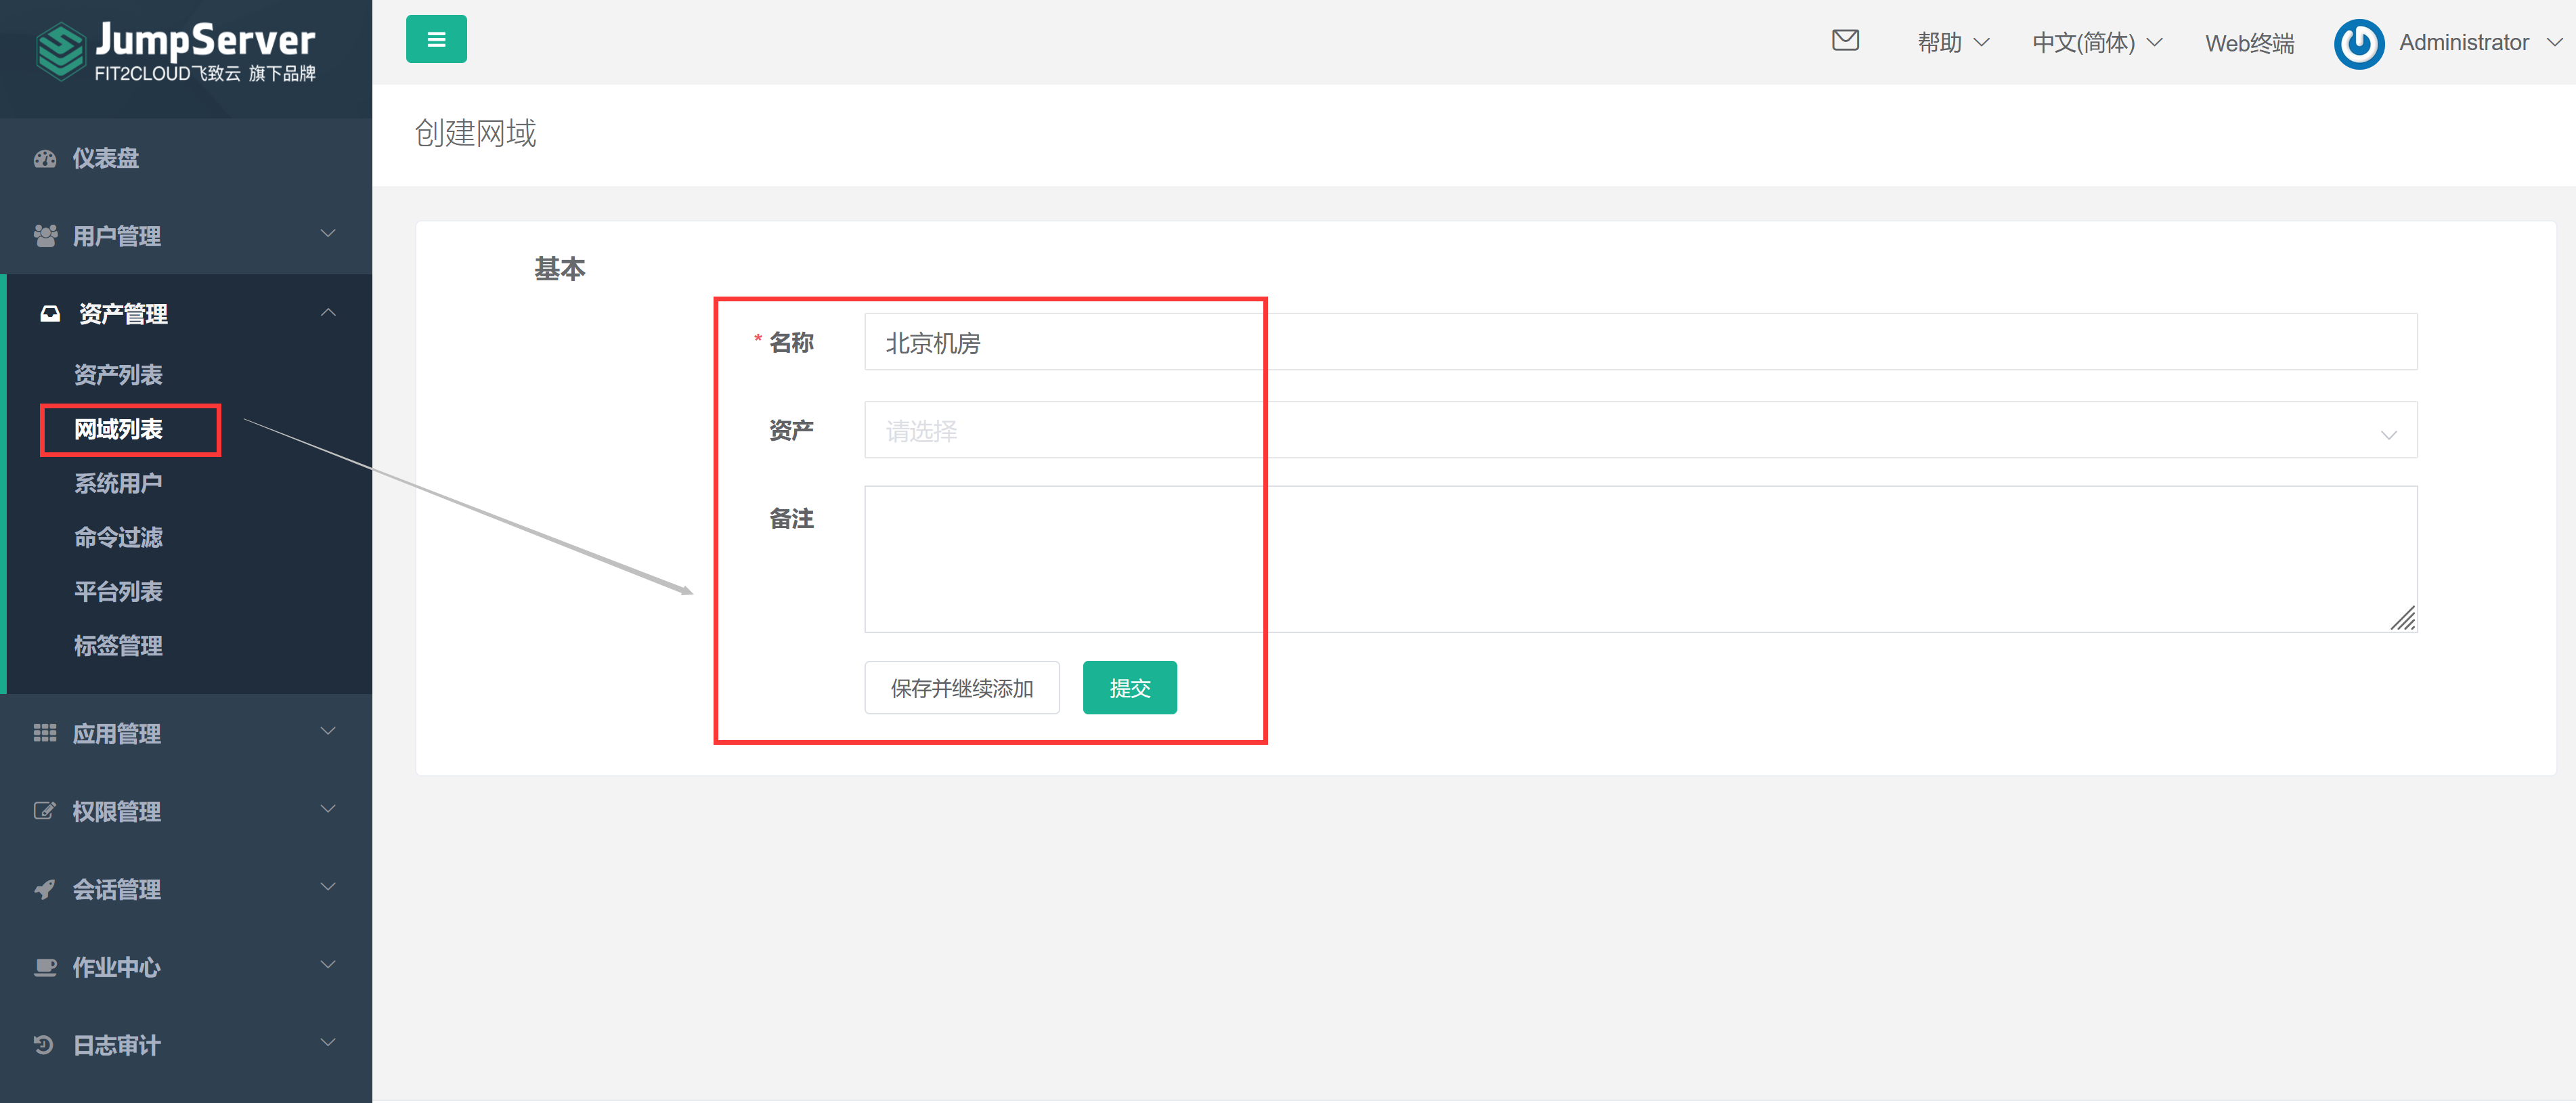2576x1103 pixels.
Task: Click the Administrator avatar icon
Action: (2358, 43)
